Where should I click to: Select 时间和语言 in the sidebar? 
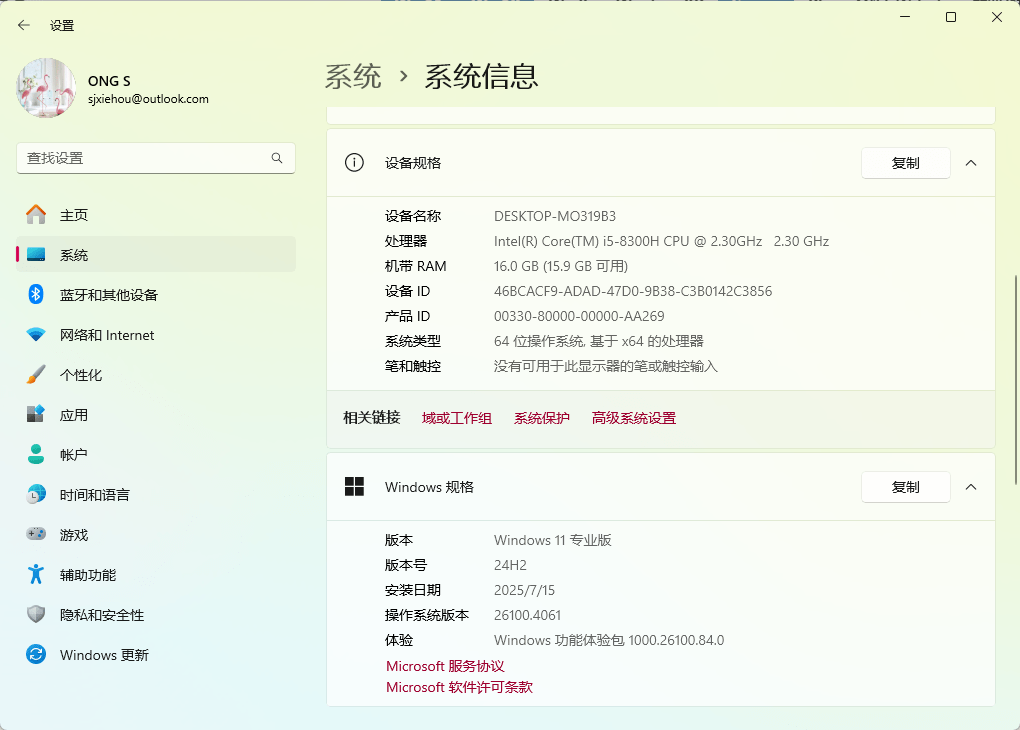click(x=94, y=495)
